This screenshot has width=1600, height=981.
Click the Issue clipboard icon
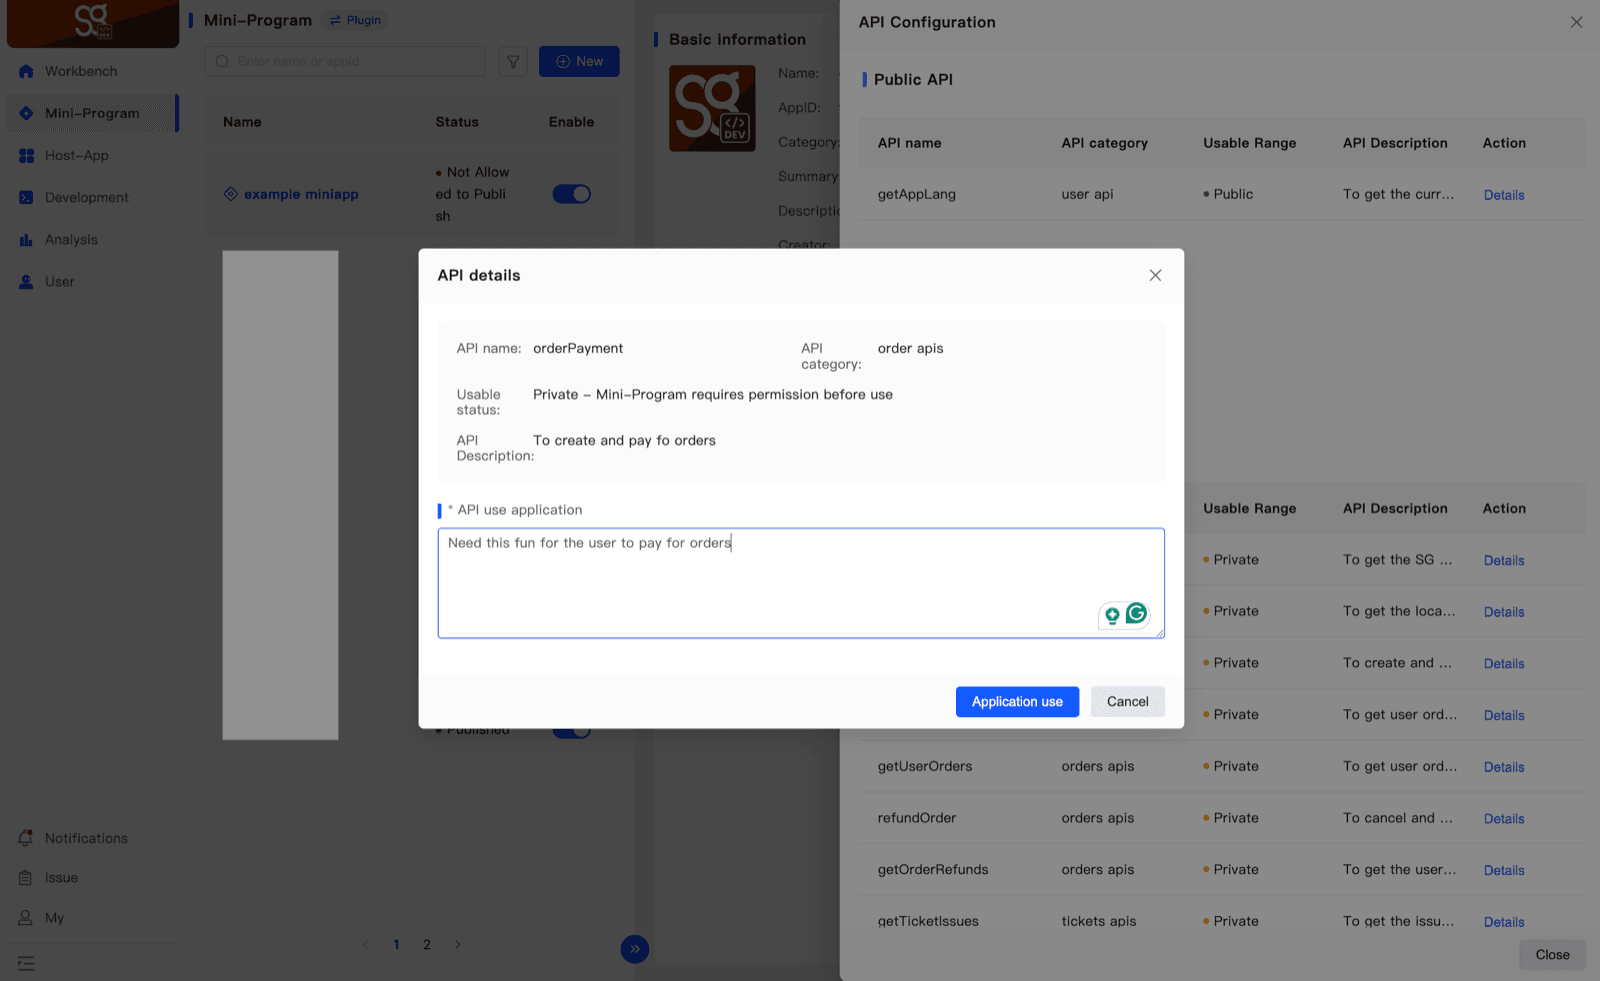point(26,877)
